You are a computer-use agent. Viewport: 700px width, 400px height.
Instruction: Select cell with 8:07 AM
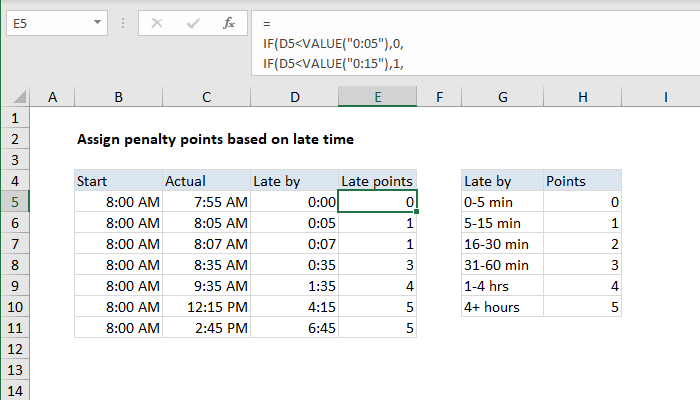[x=206, y=244]
